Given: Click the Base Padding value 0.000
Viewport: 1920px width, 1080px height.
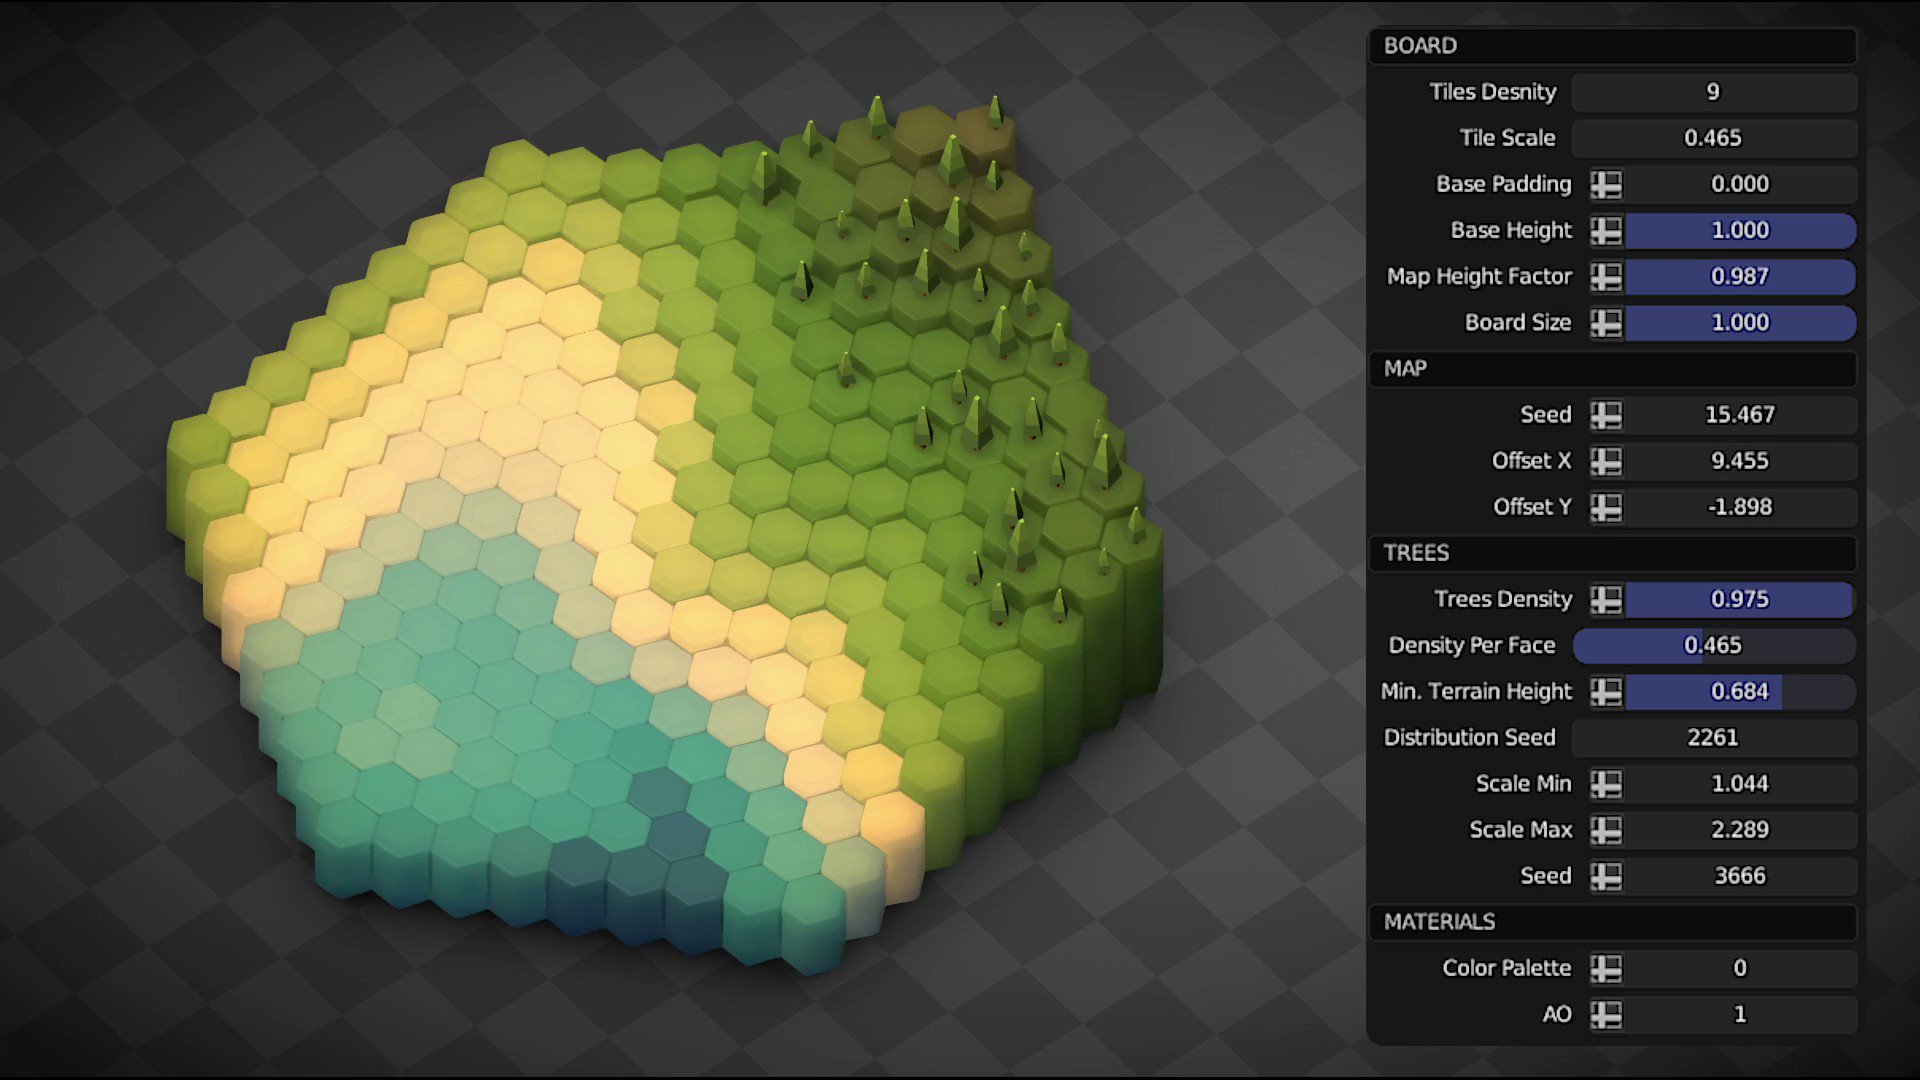Looking at the screenshot, I should pyautogui.click(x=1741, y=184).
